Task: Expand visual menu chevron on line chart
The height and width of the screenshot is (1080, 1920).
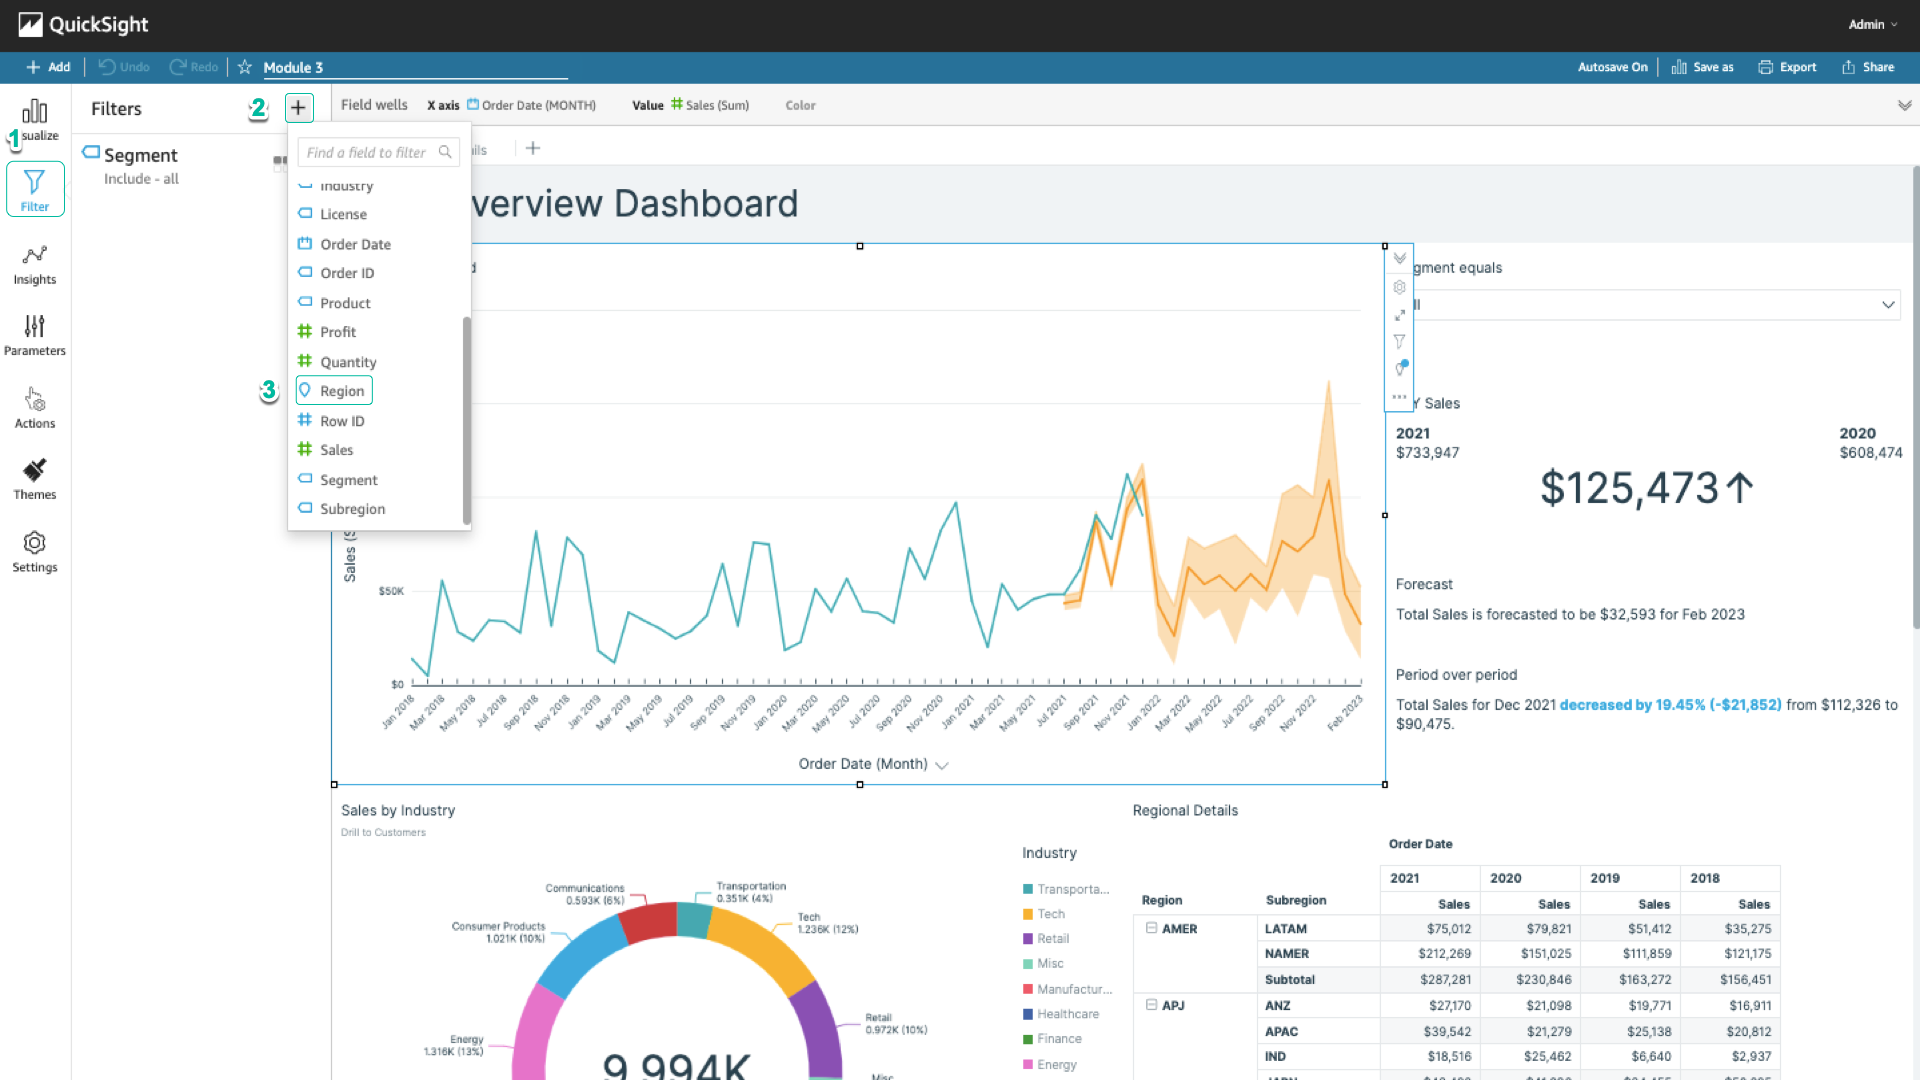Action: [x=1399, y=259]
